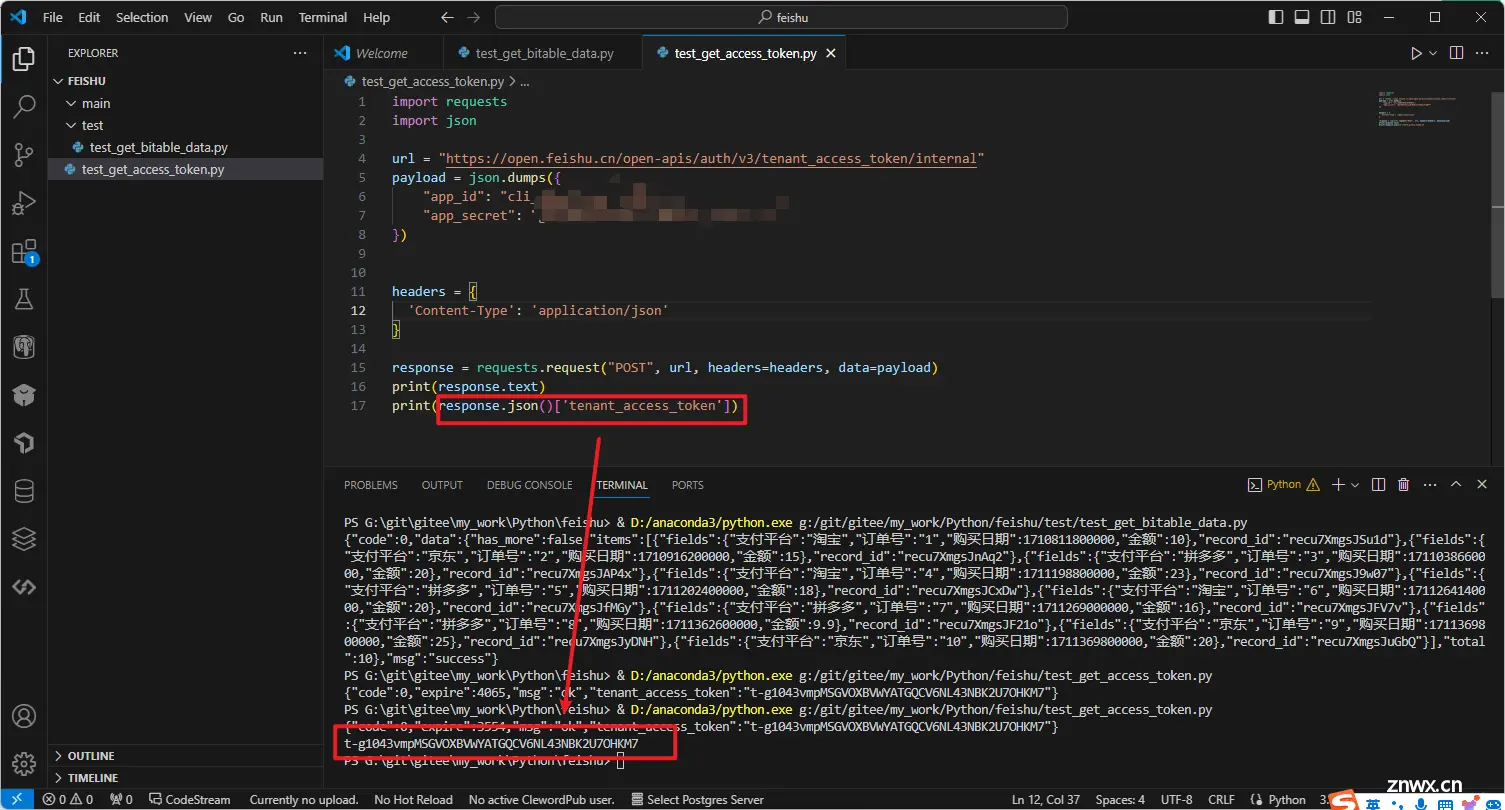Switch to the PORTS panel tab

[x=687, y=485]
